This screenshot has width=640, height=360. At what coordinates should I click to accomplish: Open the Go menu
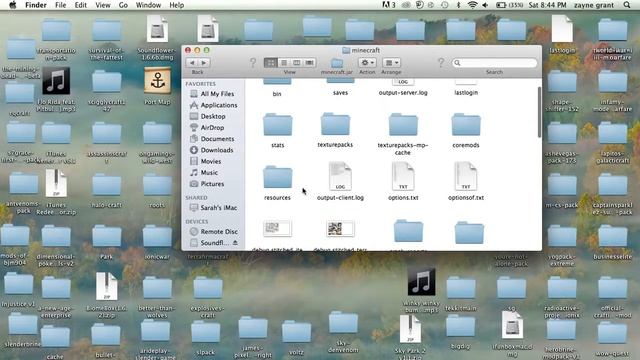click(123, 5)
